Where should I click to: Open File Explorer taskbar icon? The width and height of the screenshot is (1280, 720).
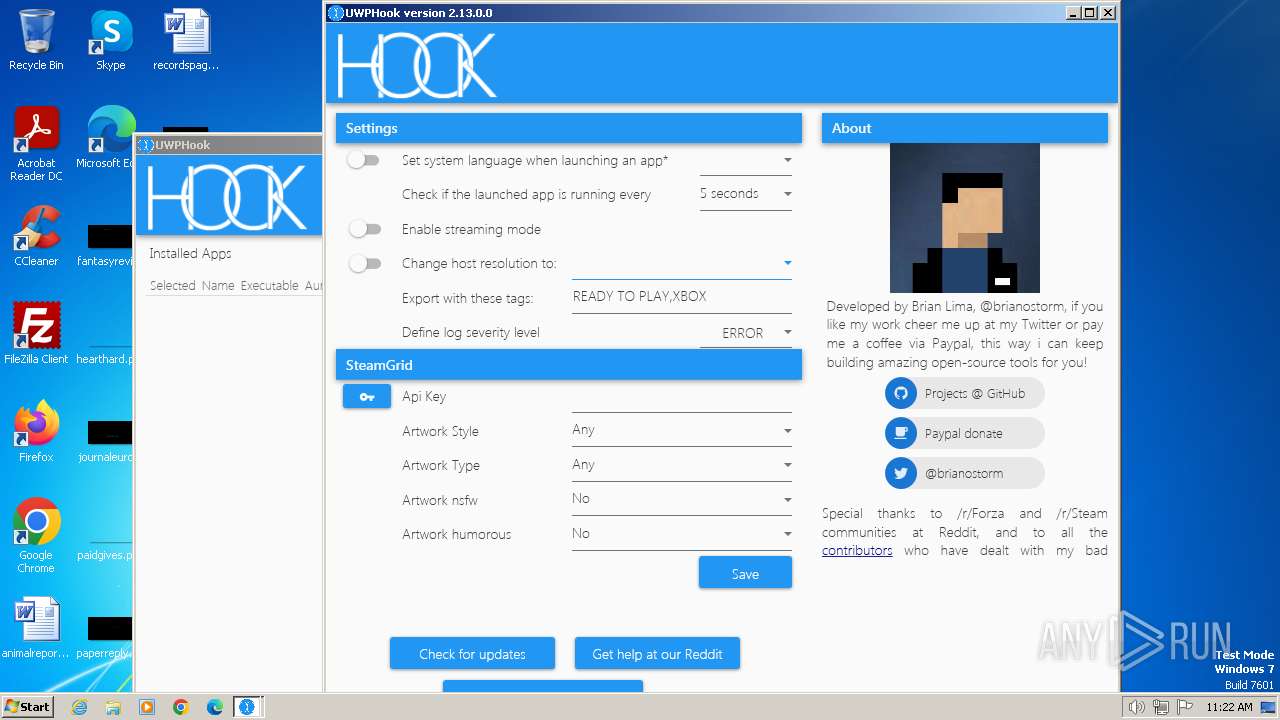[x=113, y=707]
